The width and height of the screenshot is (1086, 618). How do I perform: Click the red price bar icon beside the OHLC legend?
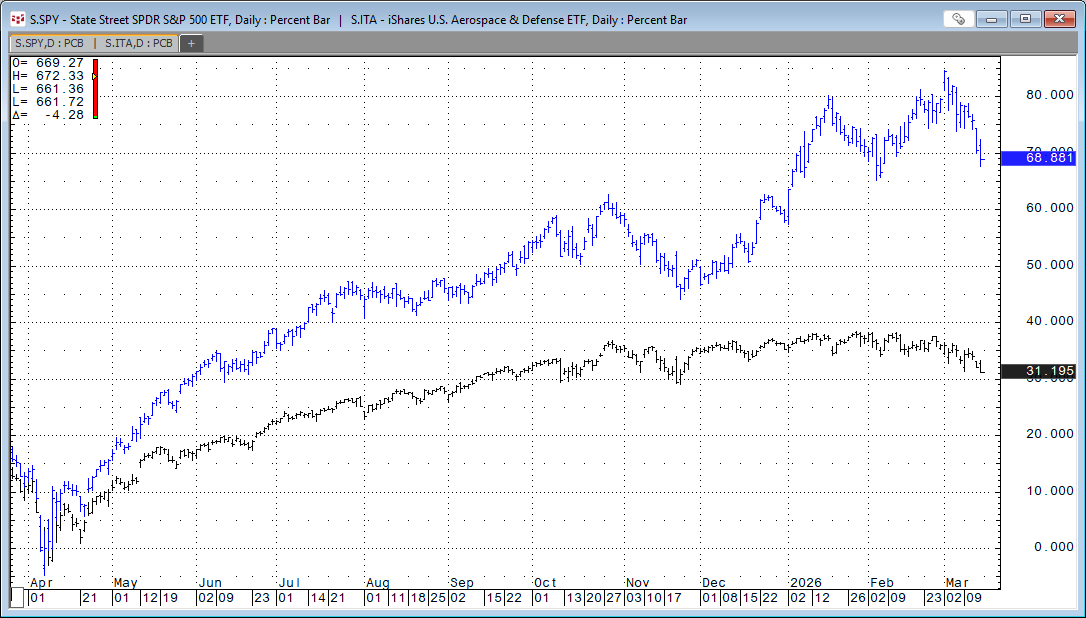click(93, 87)
